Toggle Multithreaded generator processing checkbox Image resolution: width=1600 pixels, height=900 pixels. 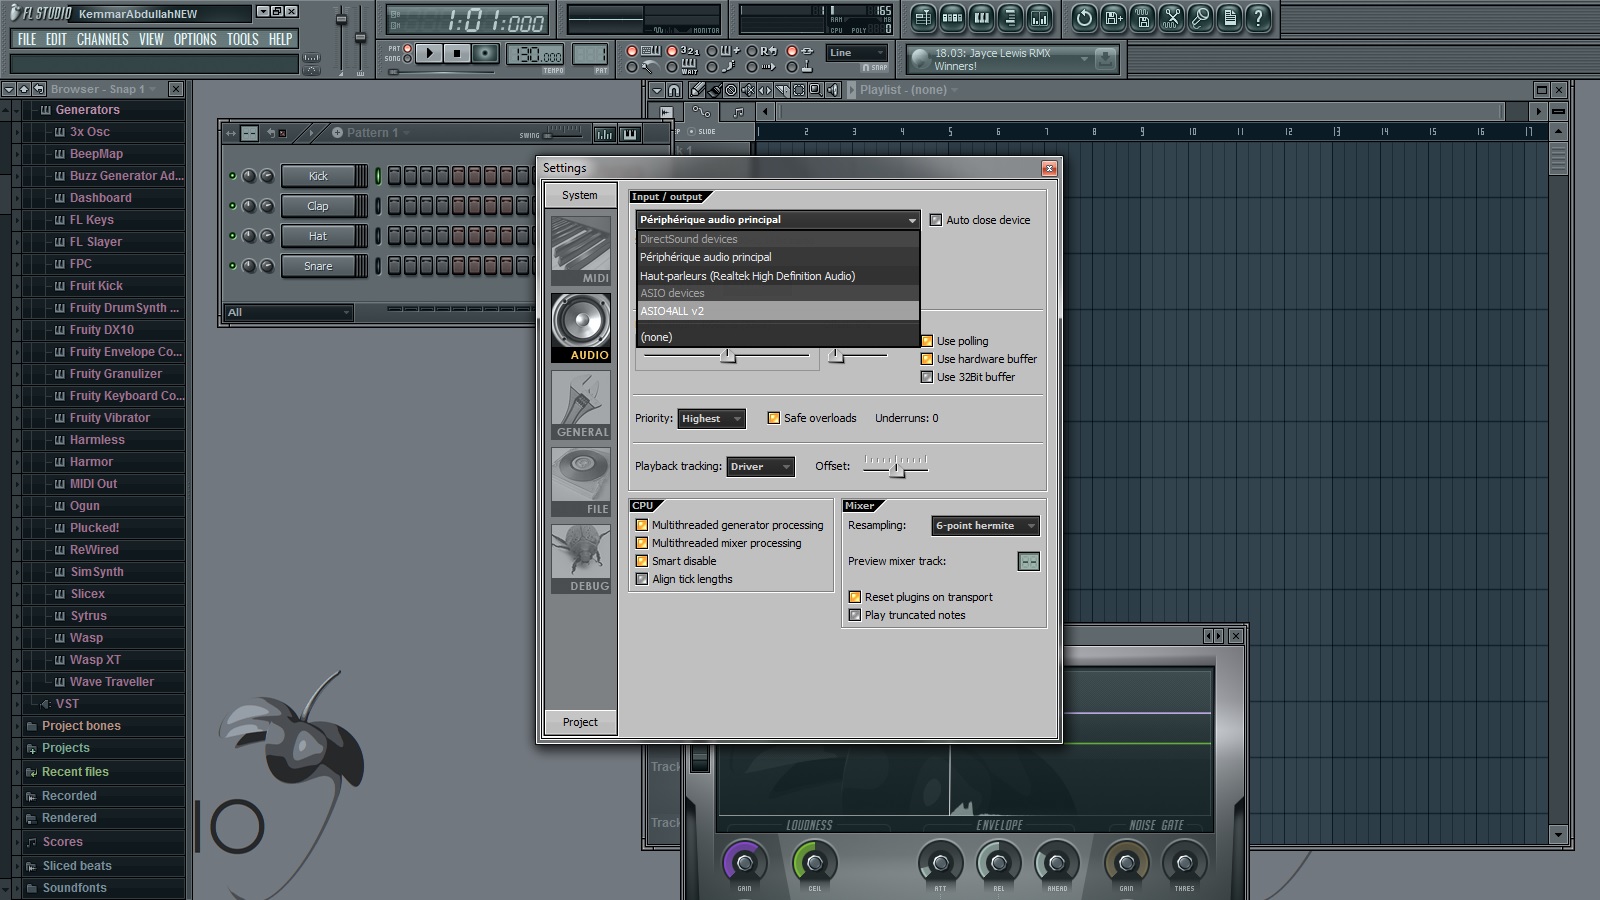(x=642, y=525)
